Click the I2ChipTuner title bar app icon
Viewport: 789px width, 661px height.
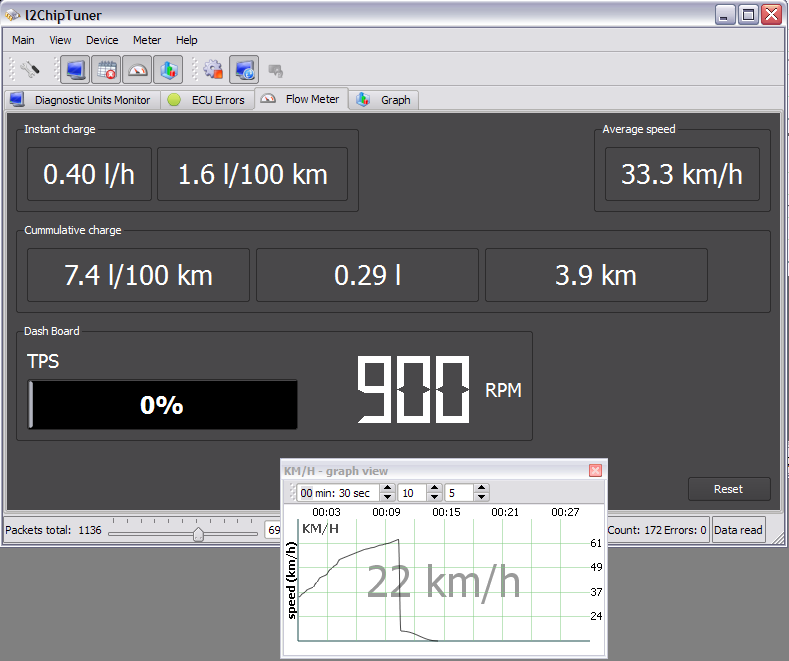(13, 16)
